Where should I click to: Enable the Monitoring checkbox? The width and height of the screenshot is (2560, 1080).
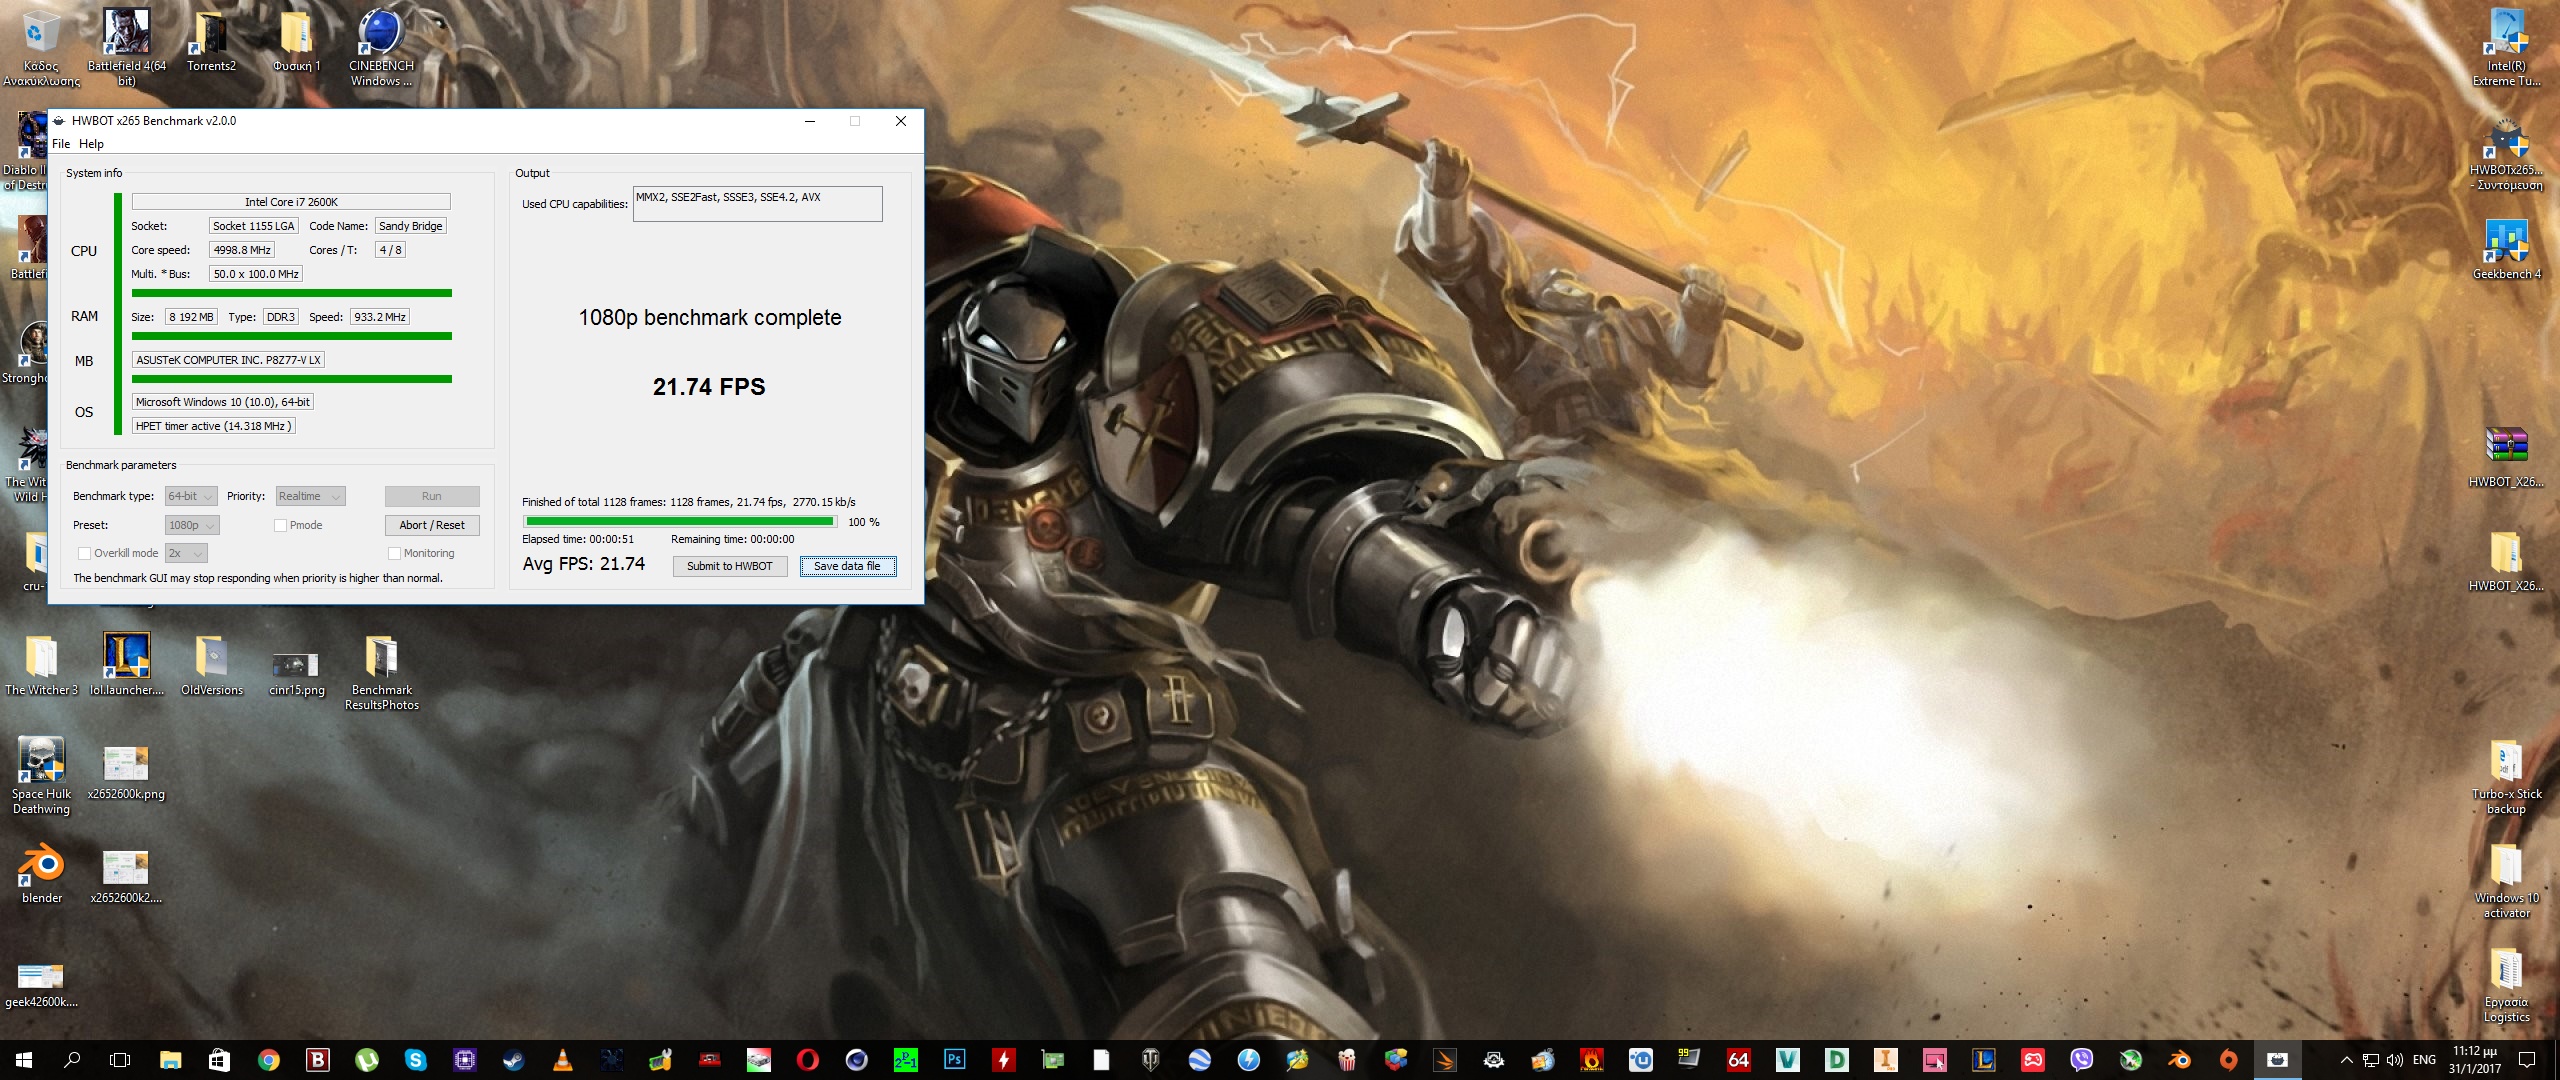pos(421,553)
